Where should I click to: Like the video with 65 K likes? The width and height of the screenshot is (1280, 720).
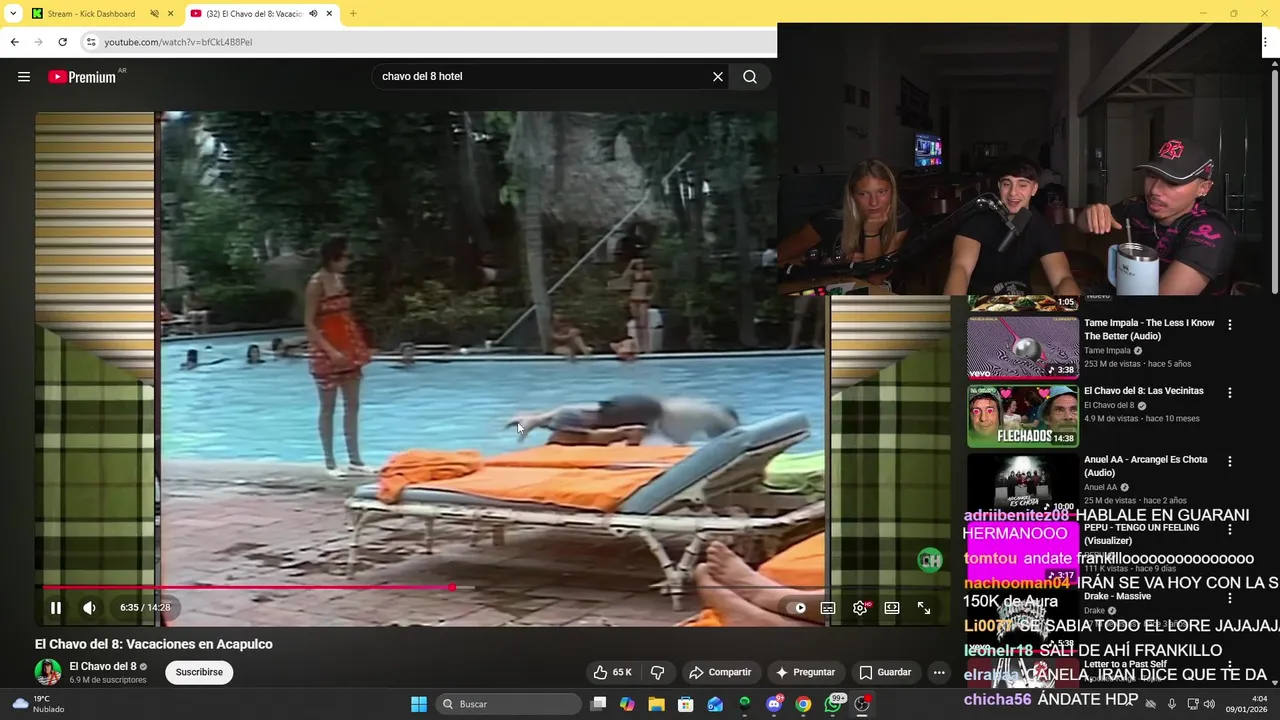[x=612, y=672]
